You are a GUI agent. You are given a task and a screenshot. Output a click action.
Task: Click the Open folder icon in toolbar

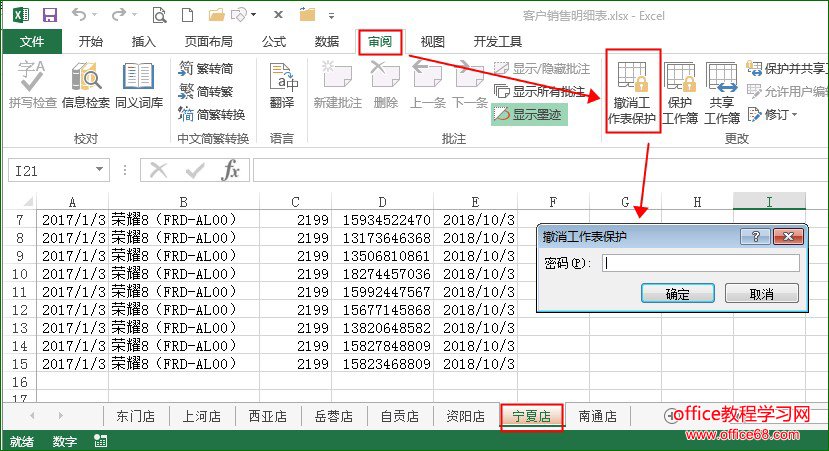tap(216, 15)
